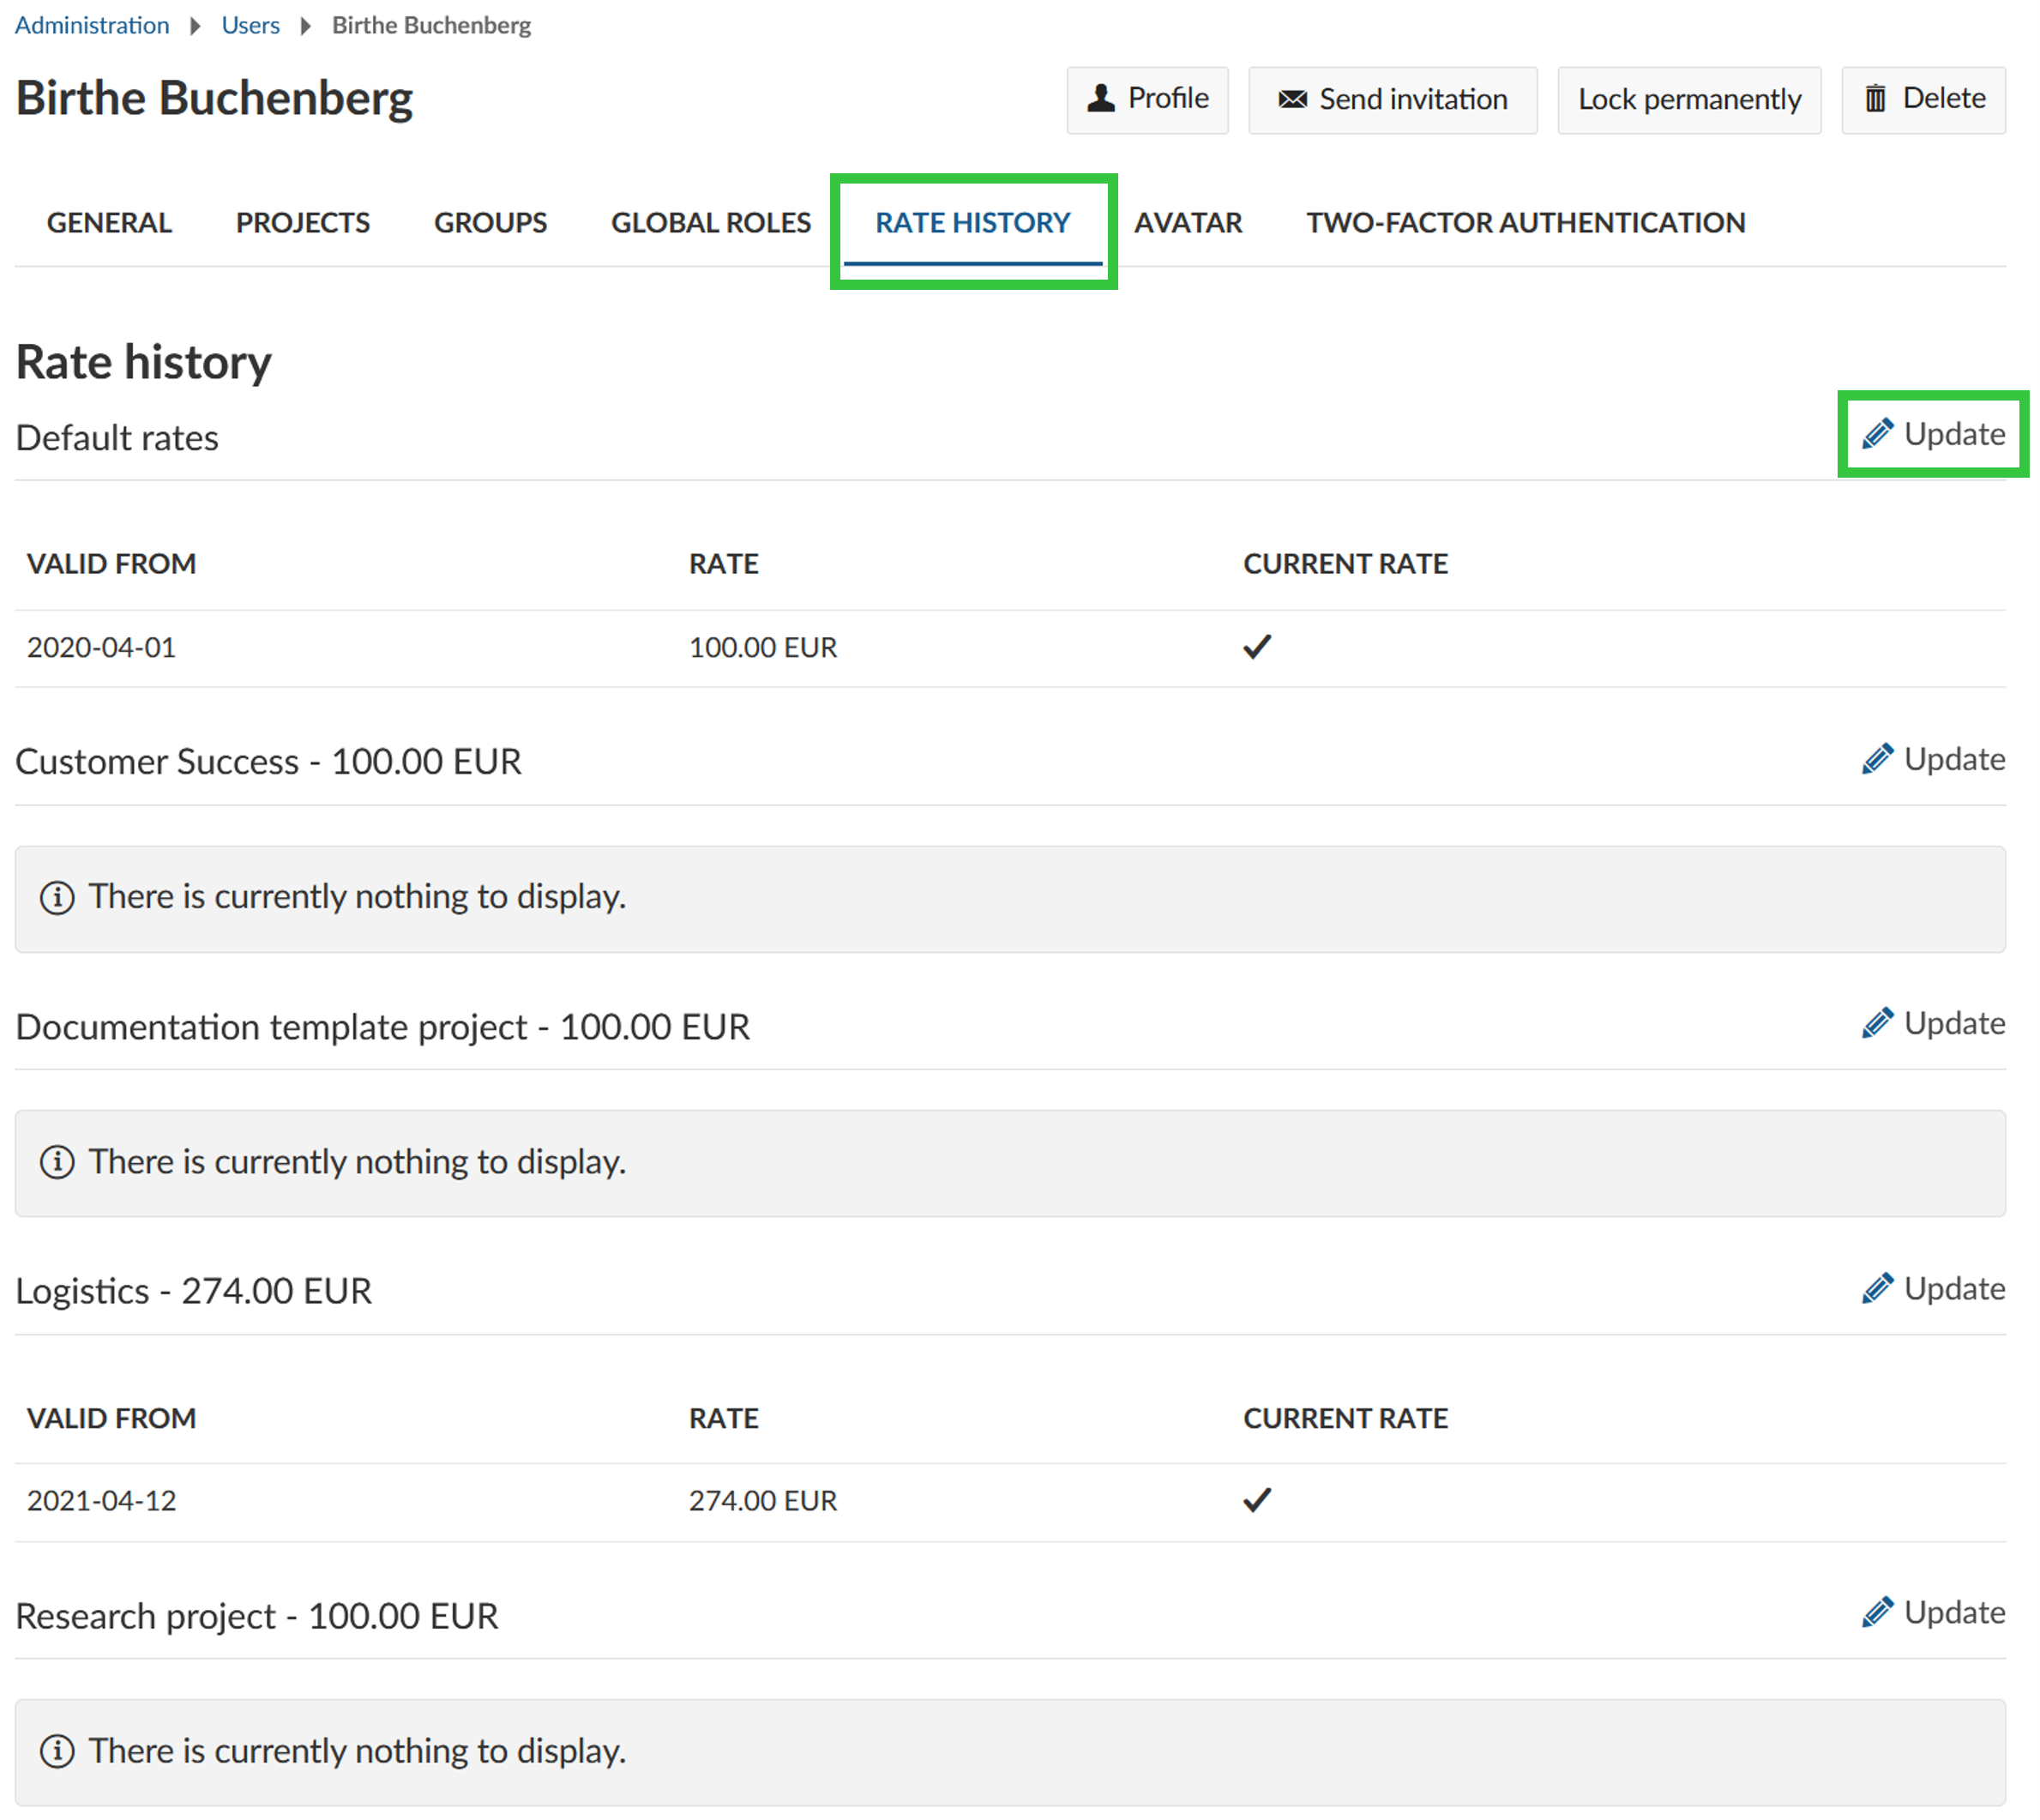Image resolution: width=2040 pixels, height=1820 pixels.
Task: Click breadcrumb arrow after Users
Action: 306,25
